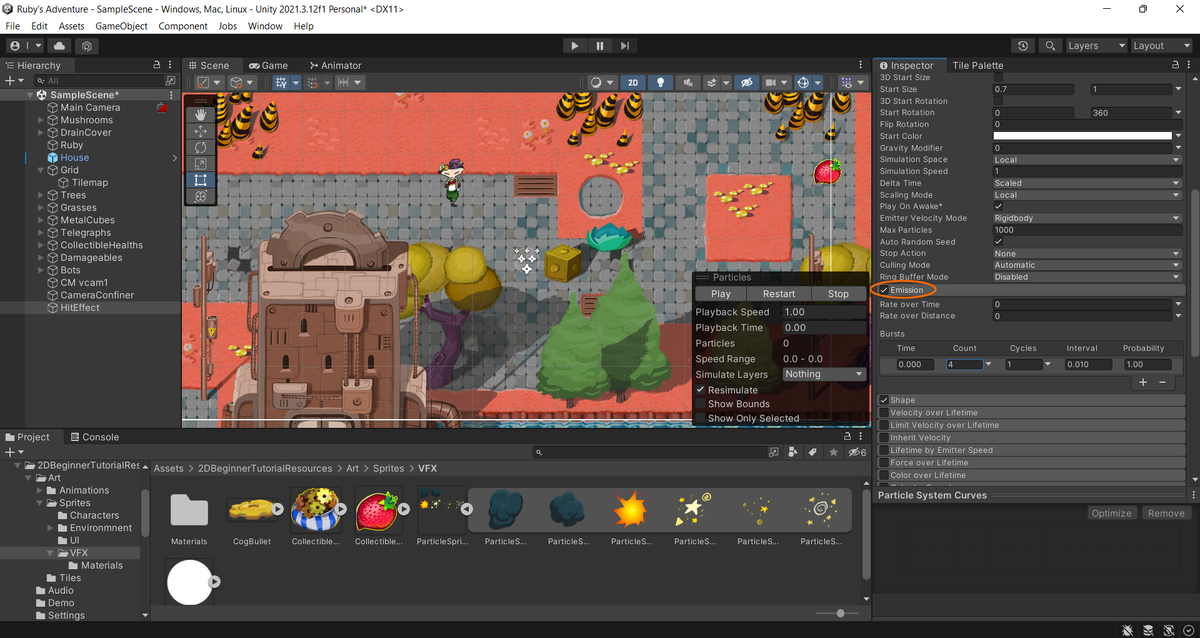Image resolution: width=1200 pixels, height=638 pixels.
Task: Select the Transform tool in the Scene view
Action: [200, 197]
